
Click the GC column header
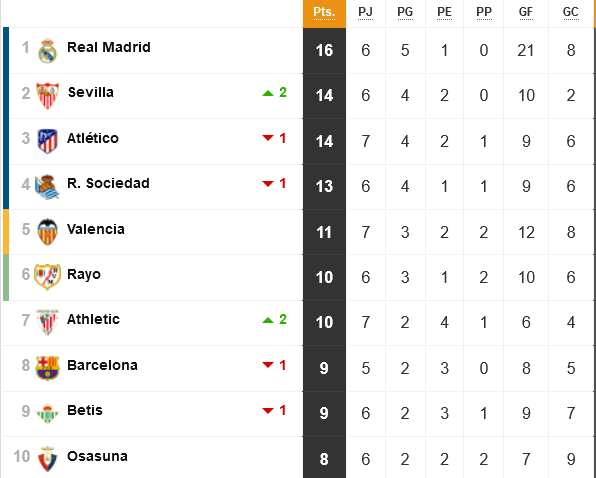tap(571, 12)
